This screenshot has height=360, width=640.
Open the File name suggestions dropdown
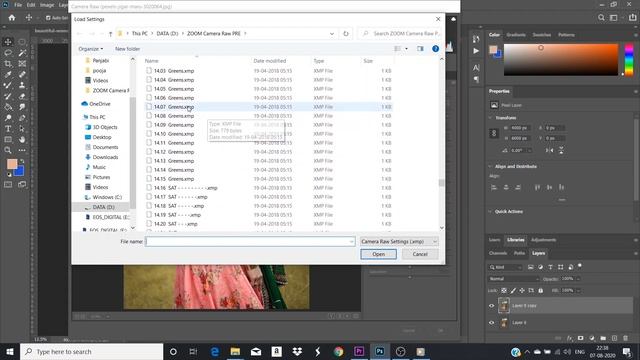pyautogui.click(x=351, y=242)
